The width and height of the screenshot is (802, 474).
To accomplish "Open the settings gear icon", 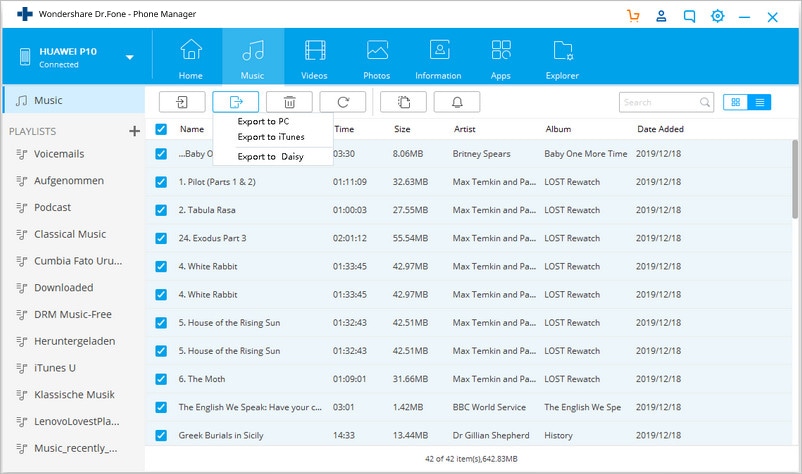I will tap(718, 16).
